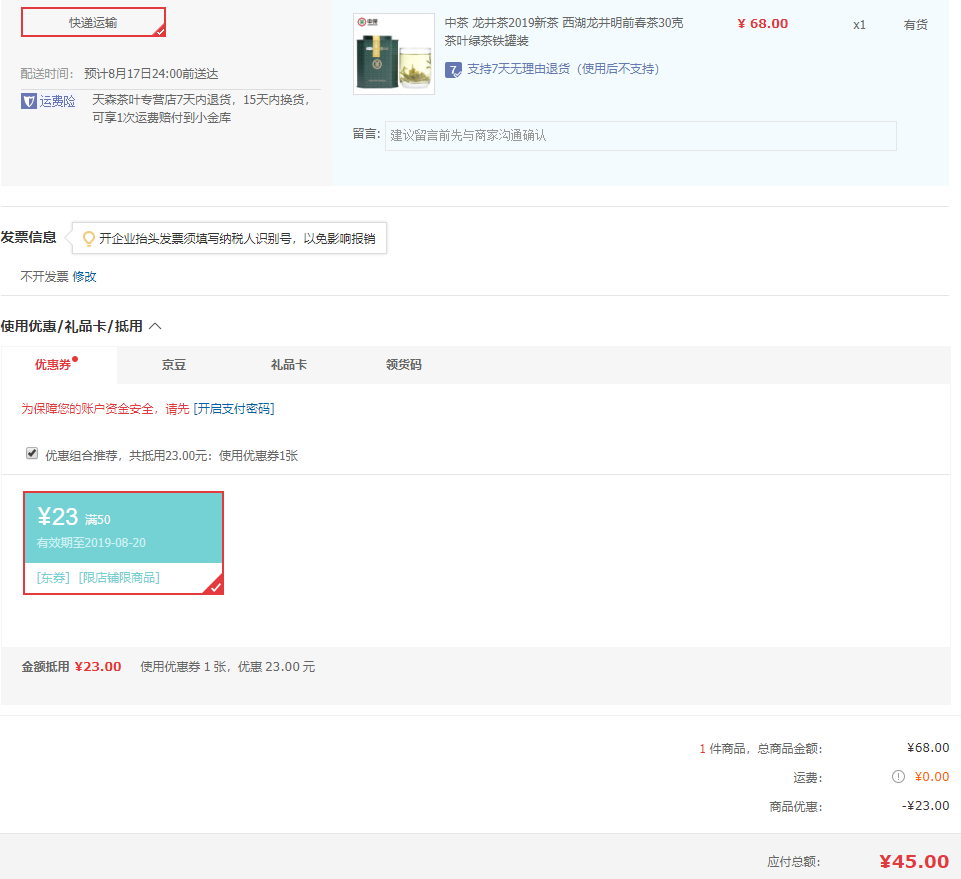Image resolution: width=961 pixels, height=879 pixels.
Task: Click the 金额抵用 ¥23.00 amount
Action: 98,667
